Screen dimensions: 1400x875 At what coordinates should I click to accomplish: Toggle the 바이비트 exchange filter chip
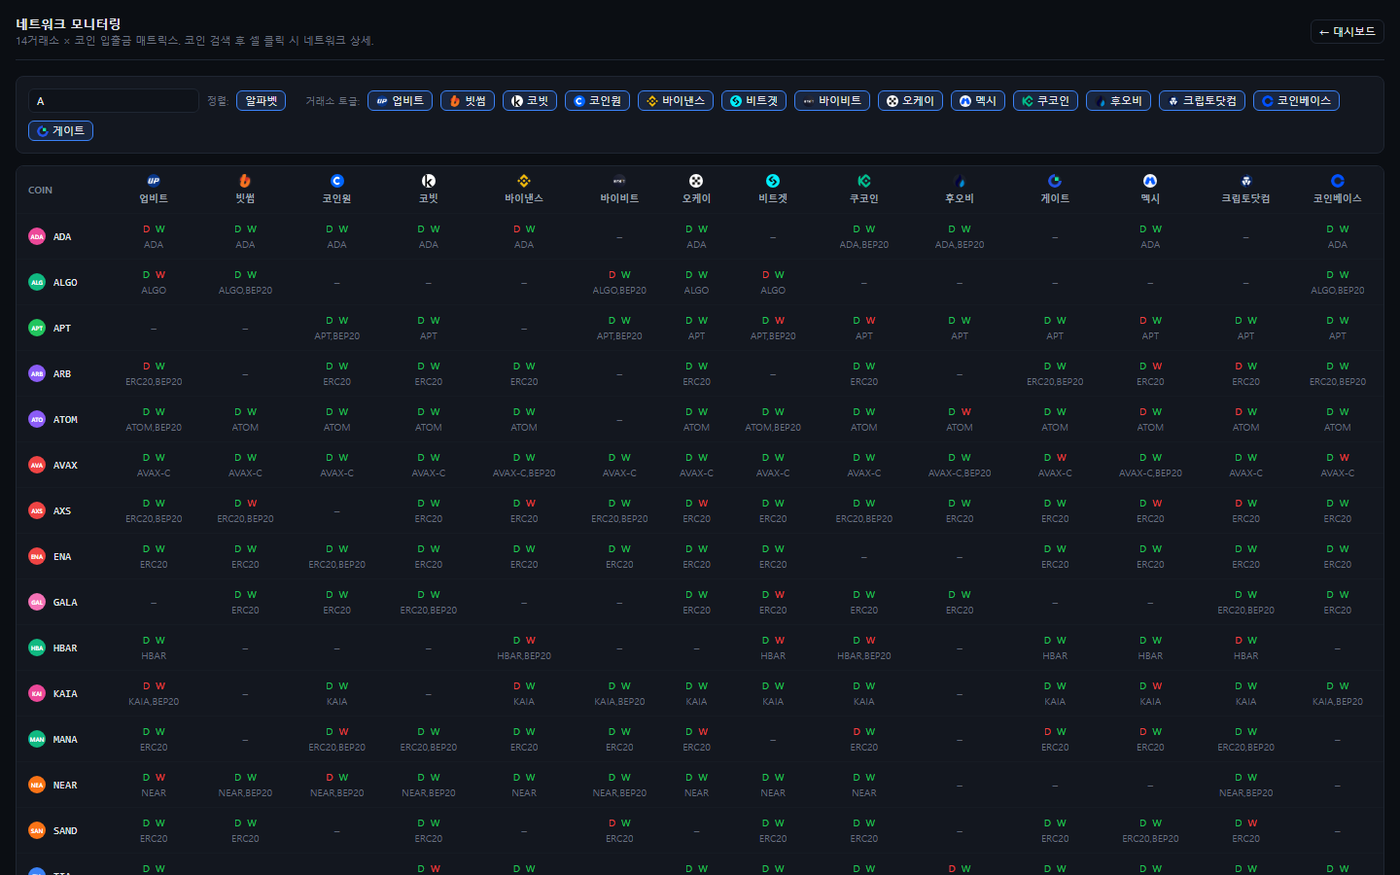832,101
